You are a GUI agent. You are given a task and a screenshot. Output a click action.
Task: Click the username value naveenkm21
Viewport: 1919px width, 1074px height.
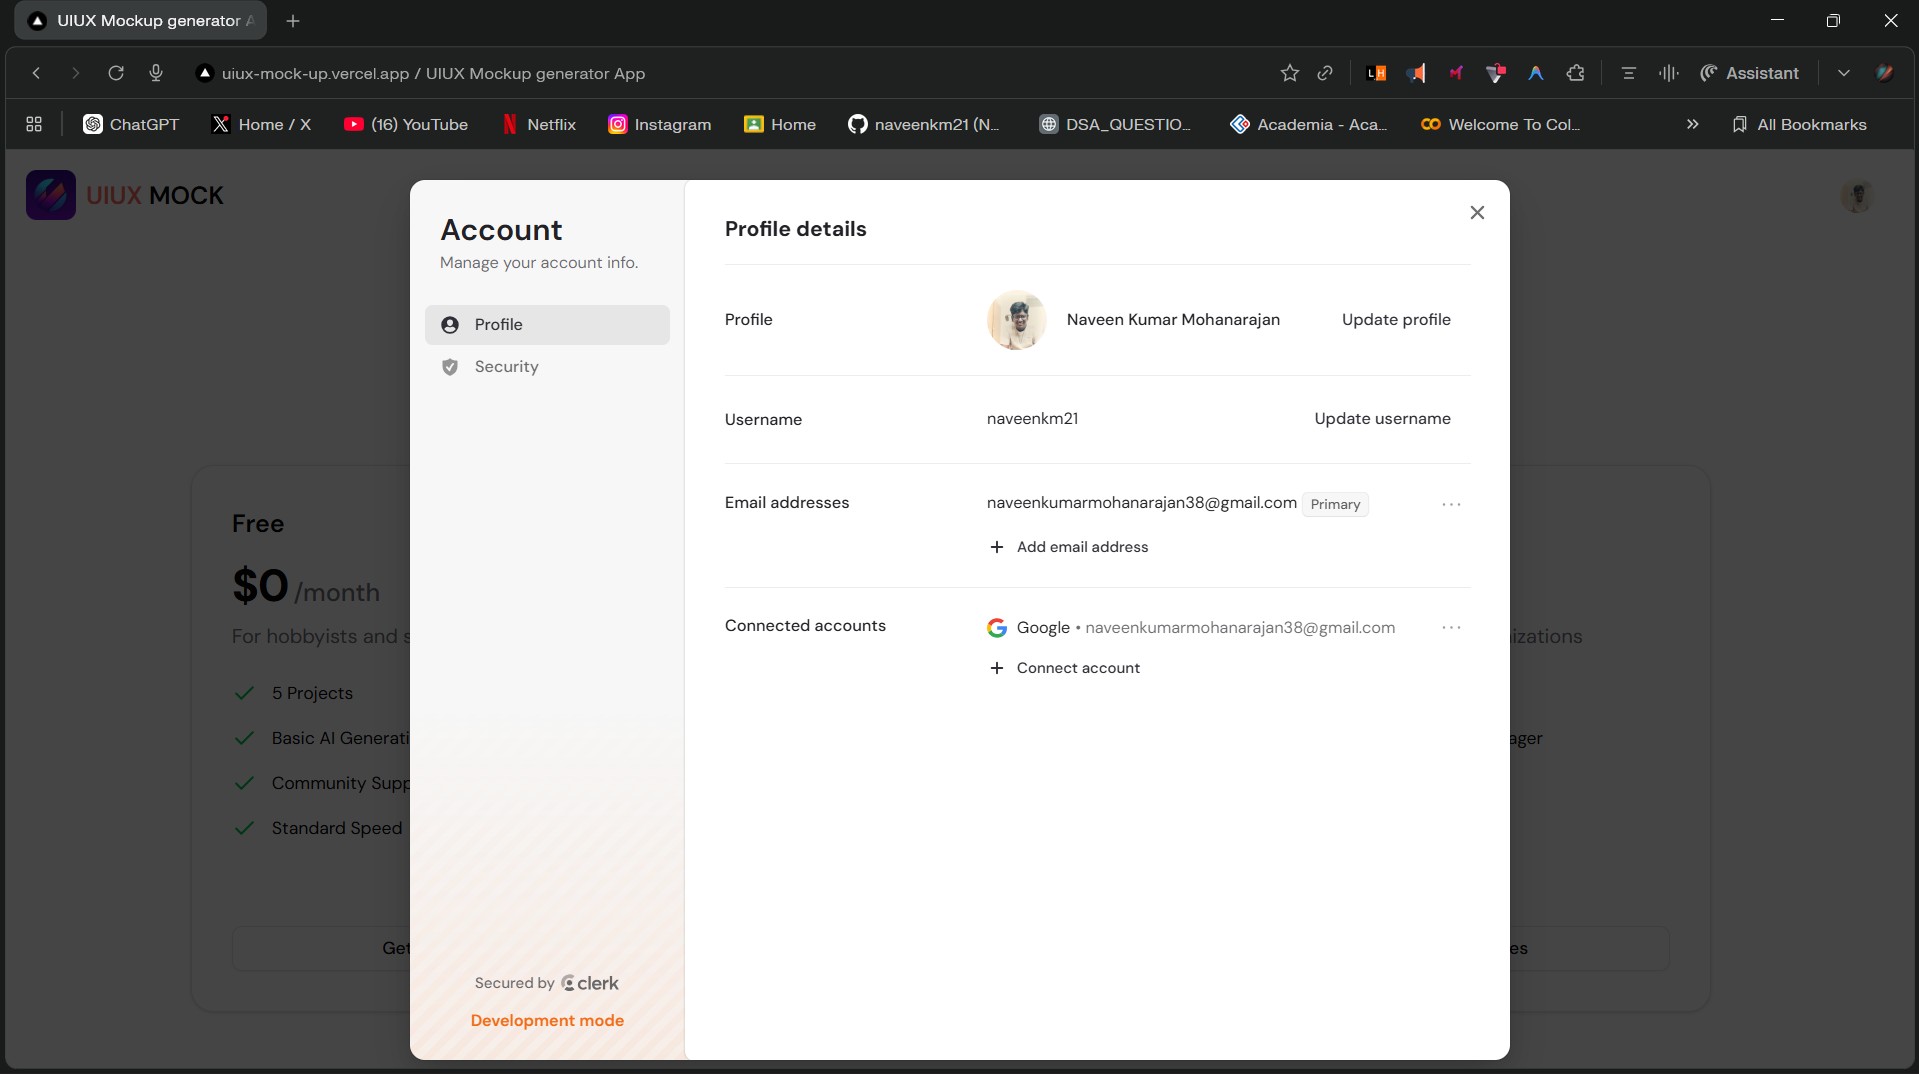(x=1032, y=419)
